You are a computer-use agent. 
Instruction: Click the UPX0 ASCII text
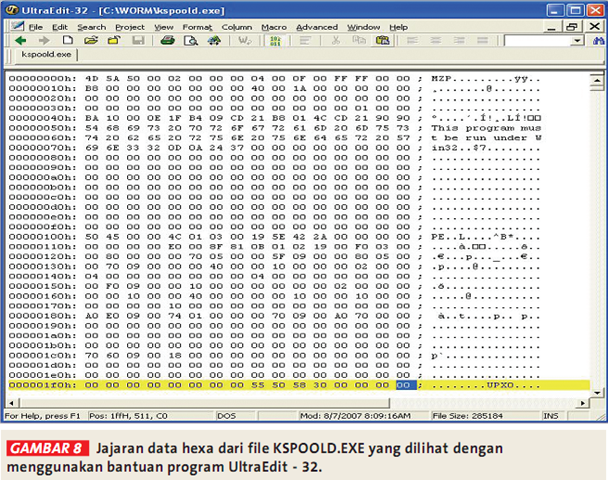tap(500, 385)
